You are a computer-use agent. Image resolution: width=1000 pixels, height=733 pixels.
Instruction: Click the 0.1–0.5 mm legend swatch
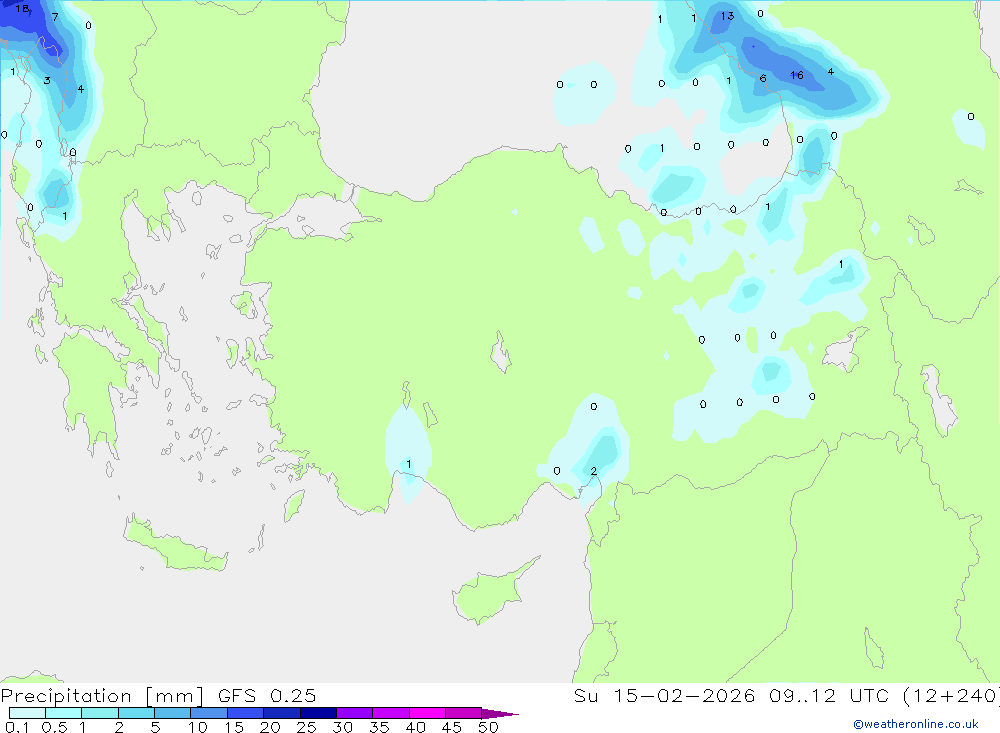(x=27, y=713)
